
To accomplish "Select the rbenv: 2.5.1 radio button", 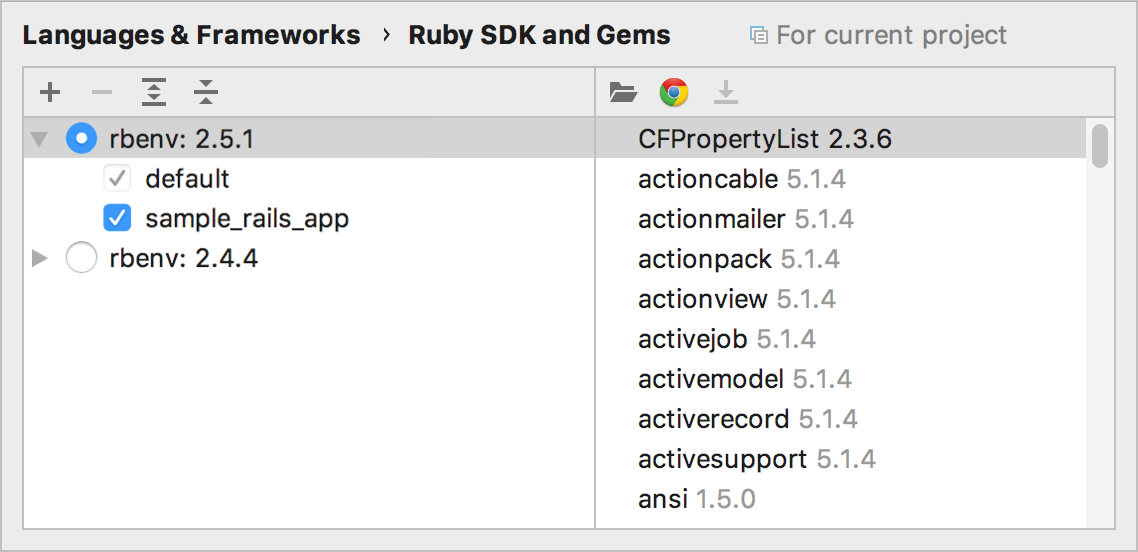I will coord(81,139).
